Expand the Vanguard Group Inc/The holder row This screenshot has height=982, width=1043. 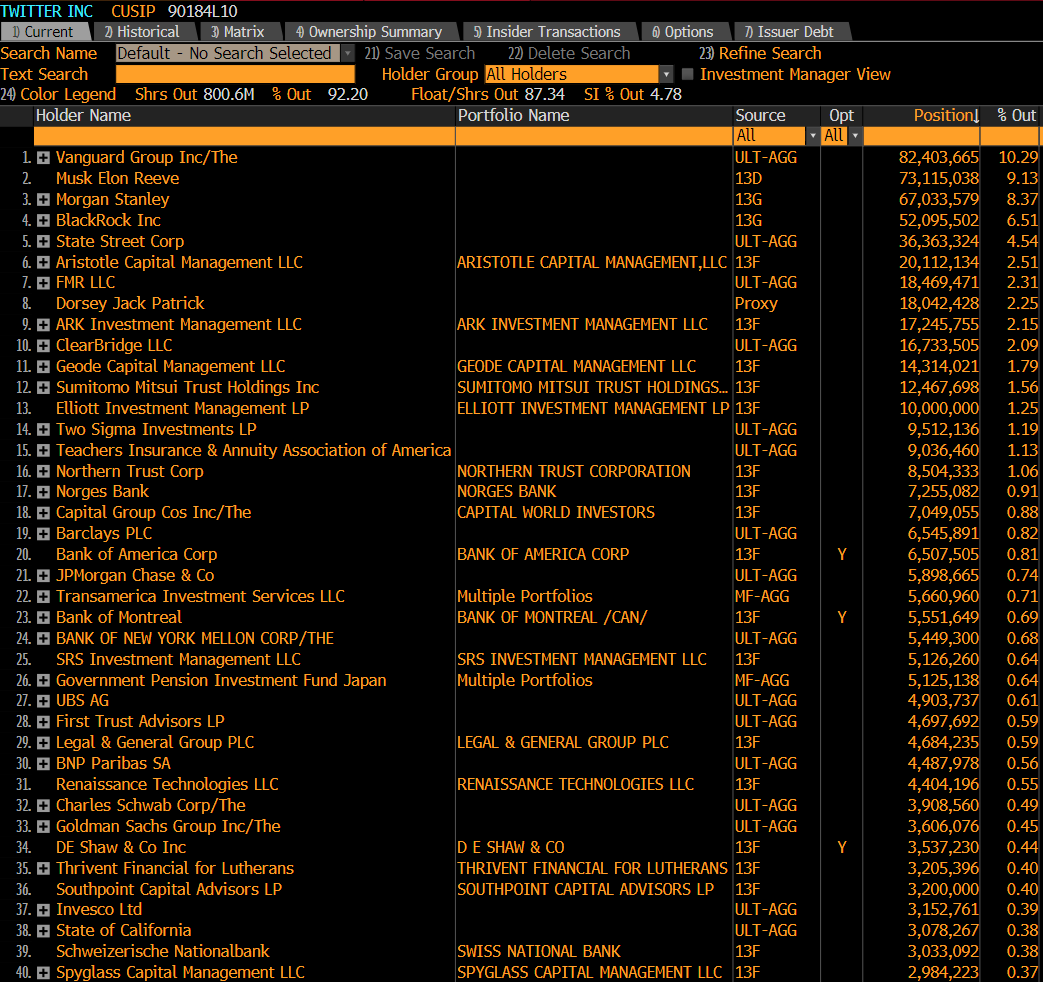pyautogui.click(x=43, y=158)
